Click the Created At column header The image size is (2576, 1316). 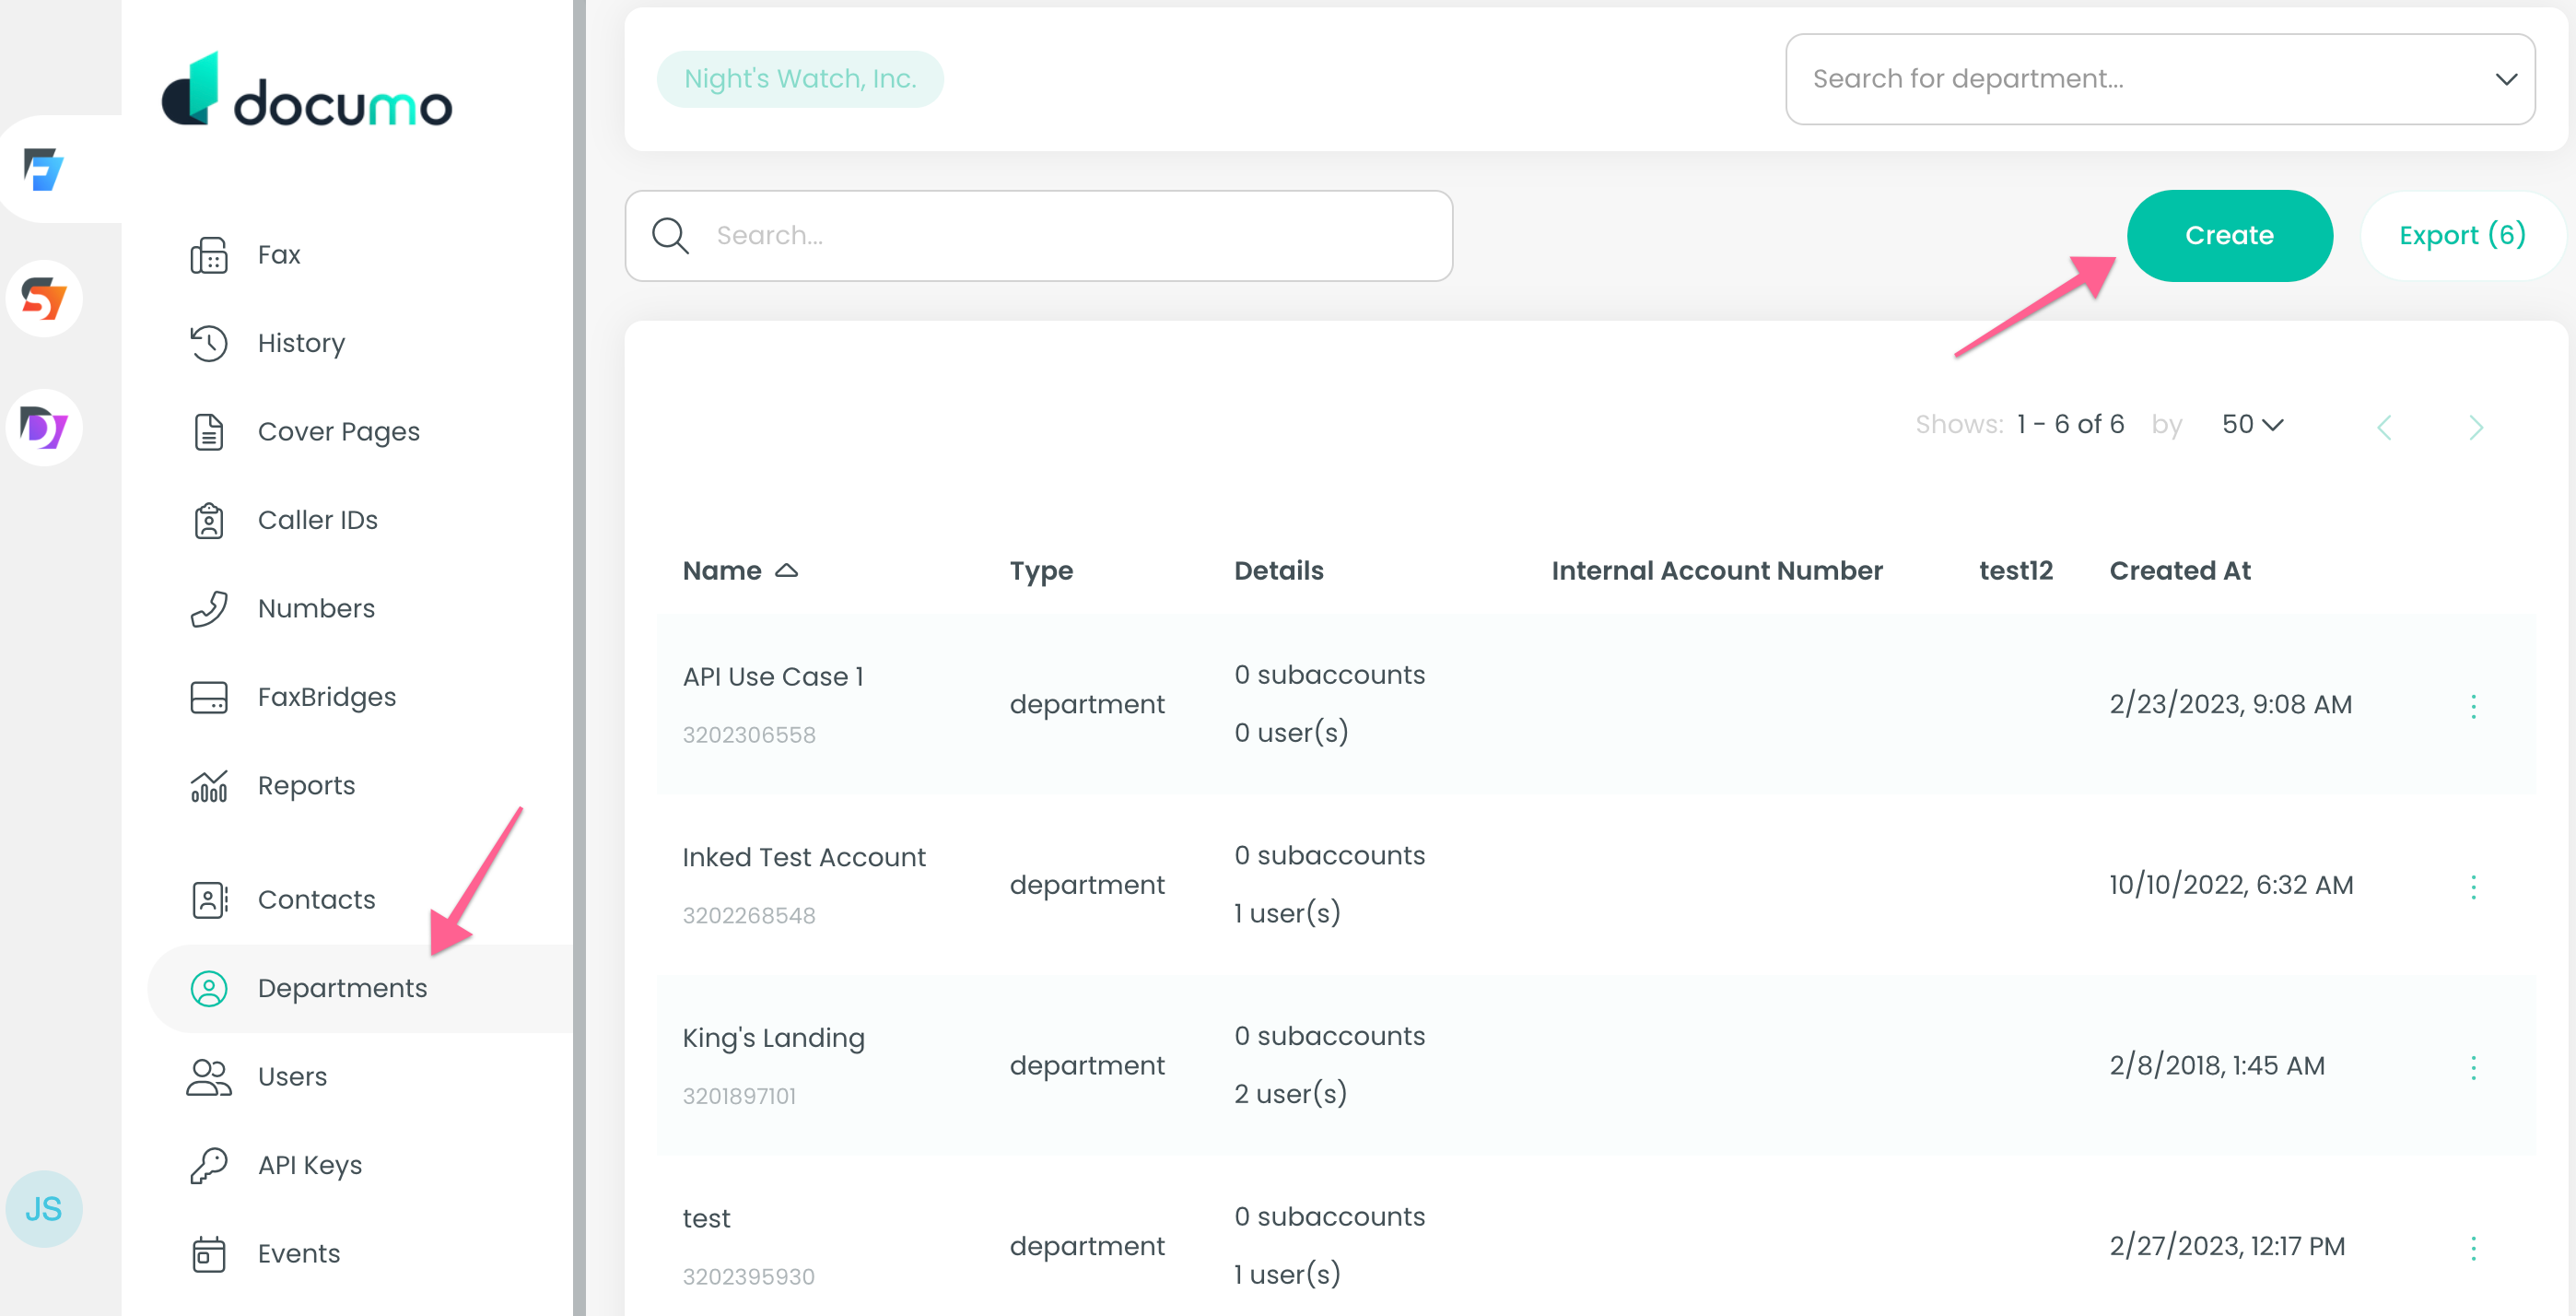tap(2180, 570)
